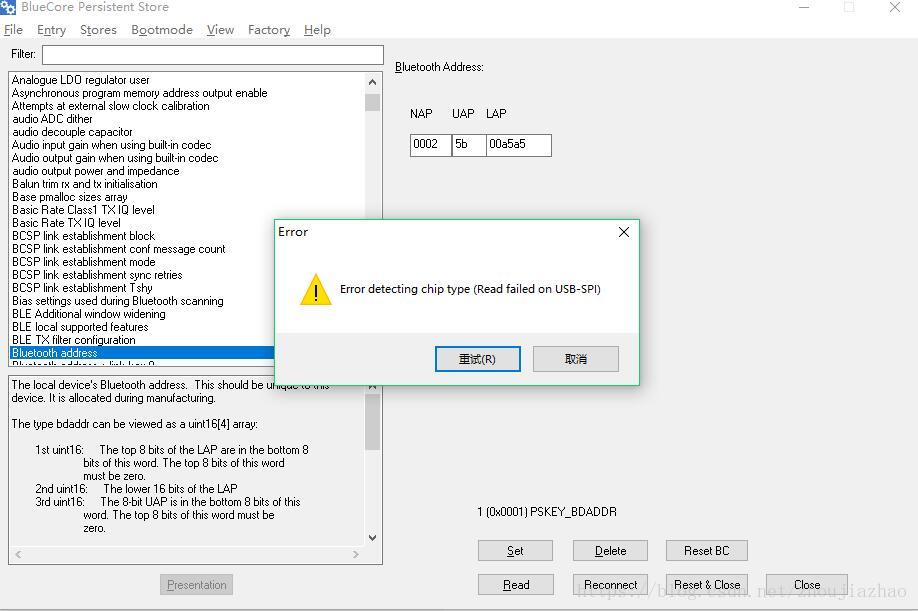Click the Read button
This screenshot has height=611, width=918.
515,585
